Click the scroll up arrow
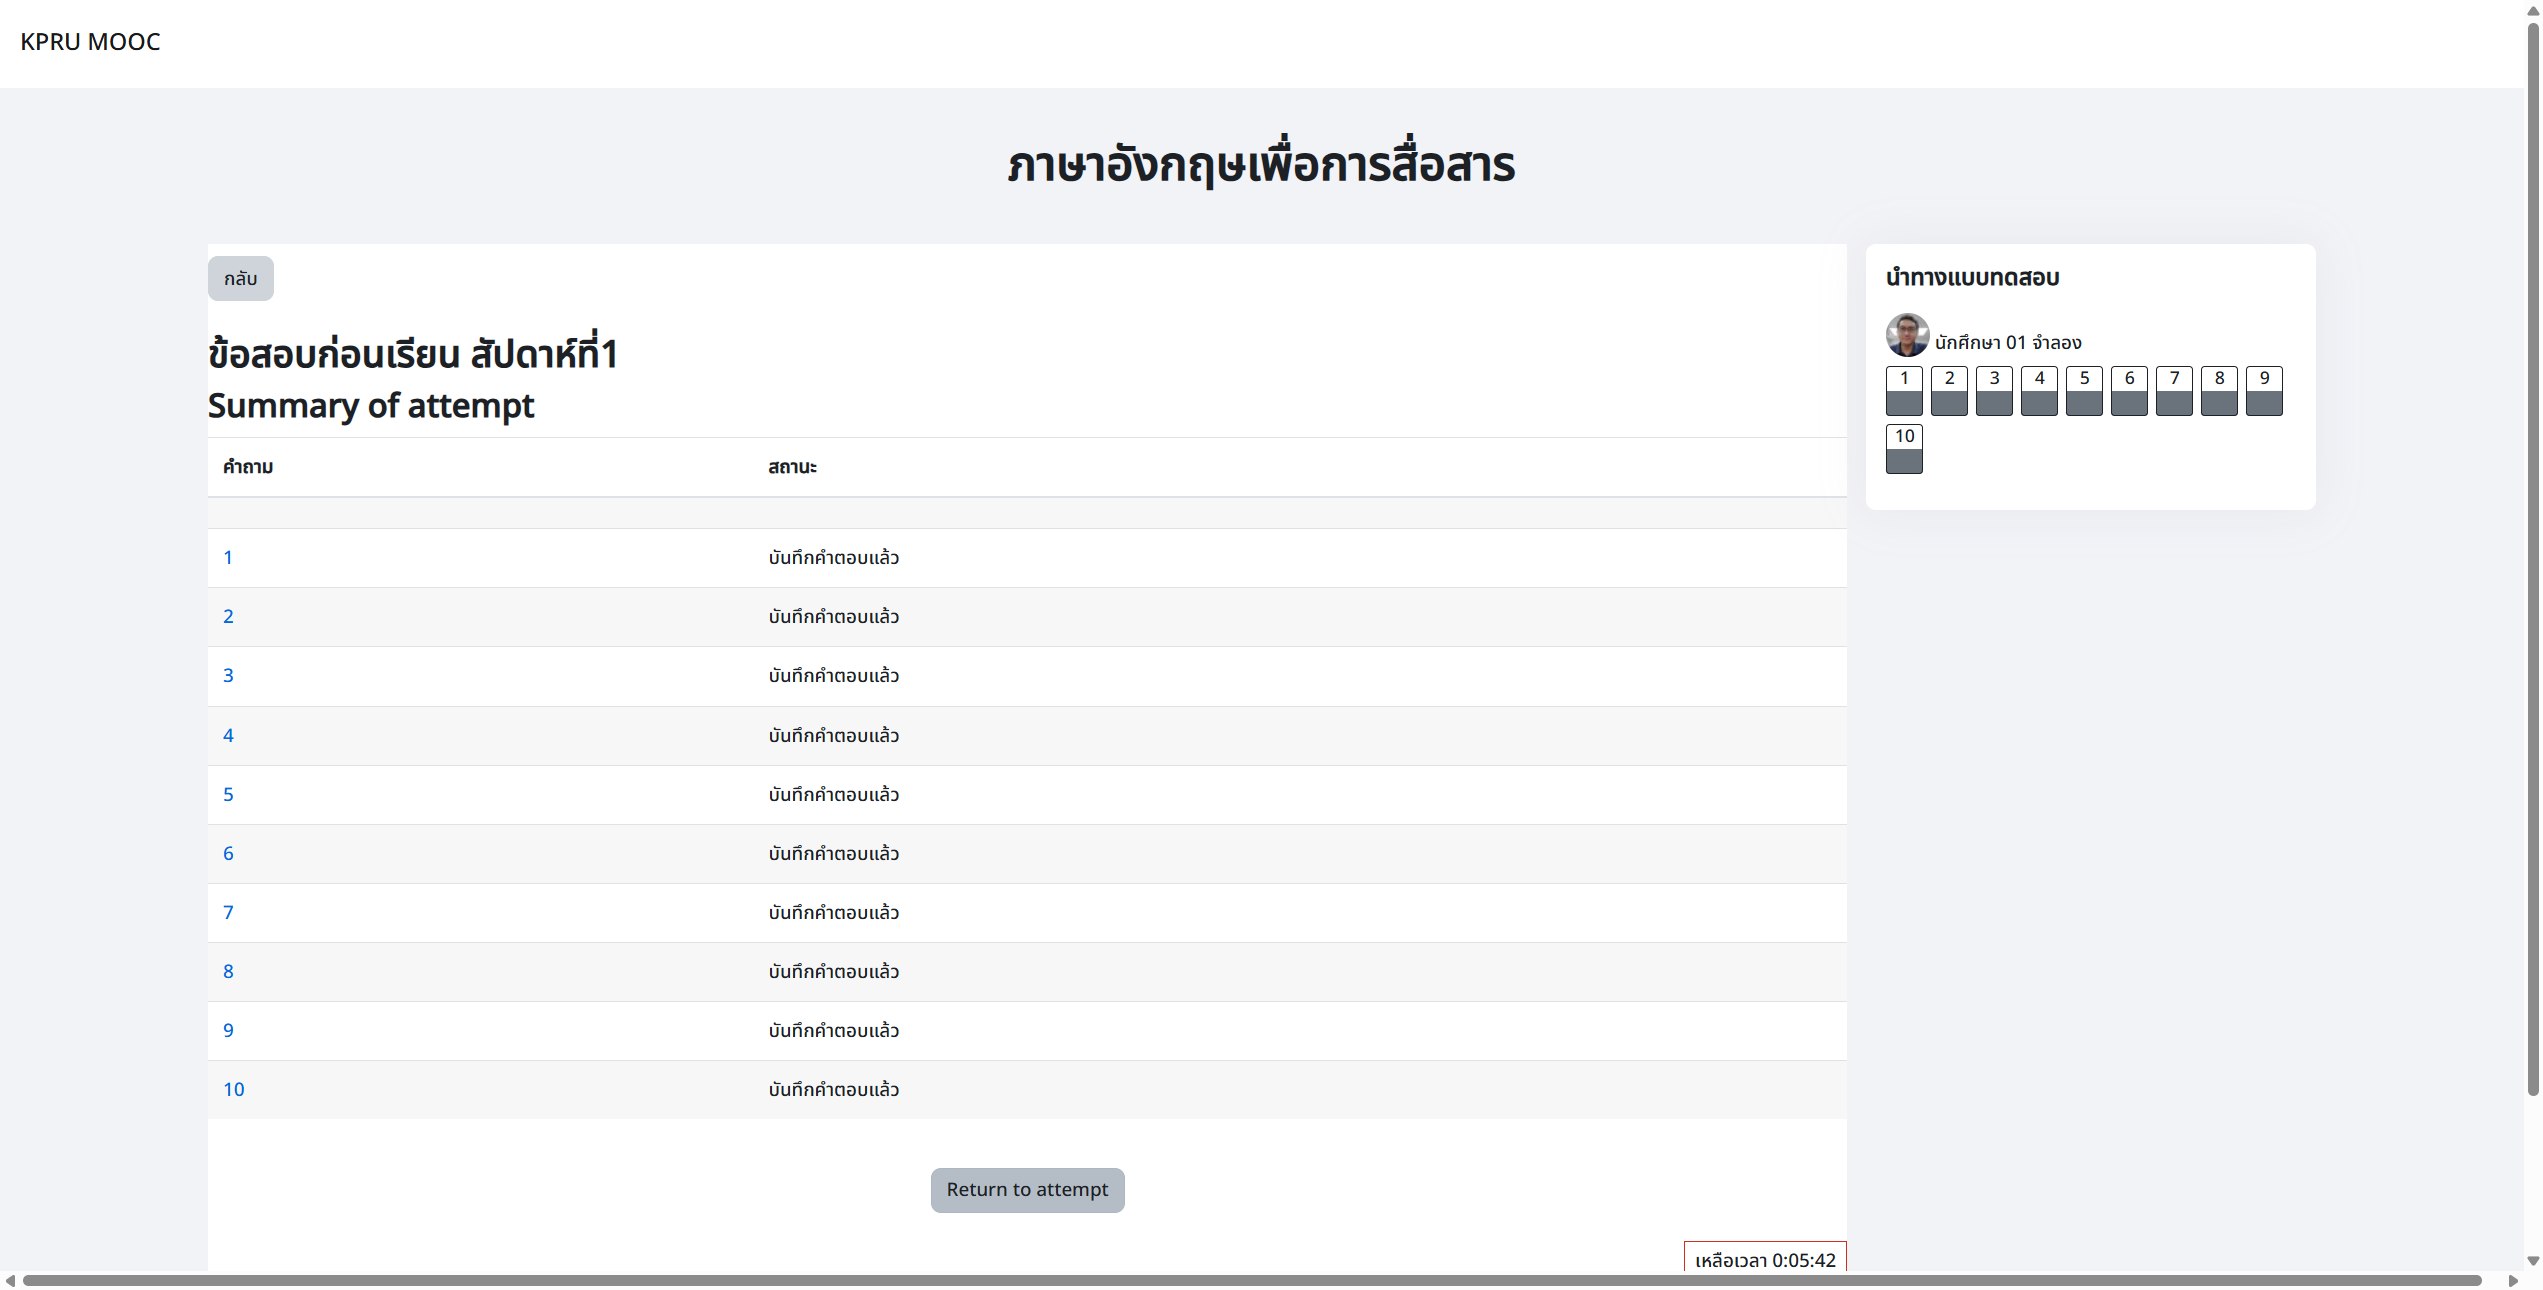The height and width of the screenshot is (1290, 2543). coord(2533,10)
